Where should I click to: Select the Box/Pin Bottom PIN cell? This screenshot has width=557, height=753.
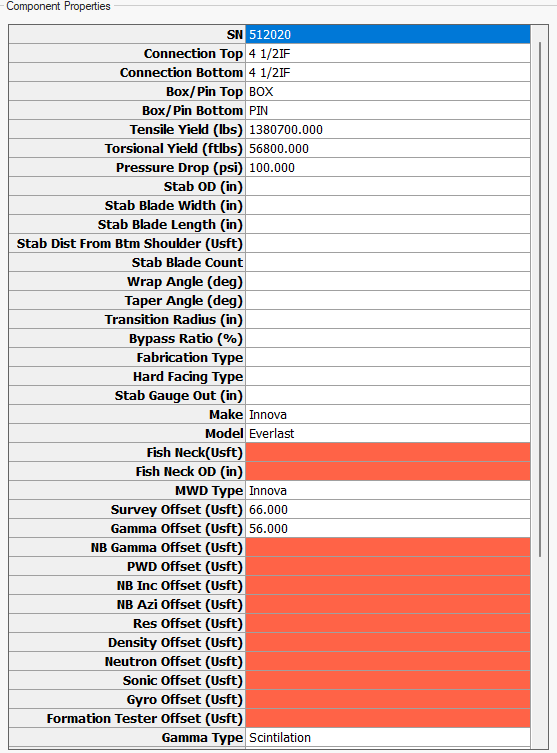coord(388,110)
